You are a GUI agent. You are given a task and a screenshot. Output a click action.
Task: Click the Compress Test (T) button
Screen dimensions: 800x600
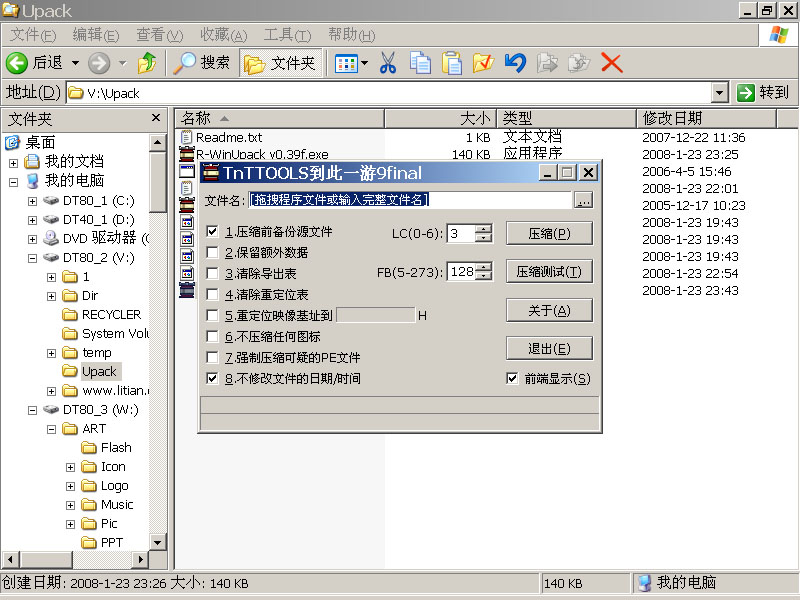coord(549,271)
